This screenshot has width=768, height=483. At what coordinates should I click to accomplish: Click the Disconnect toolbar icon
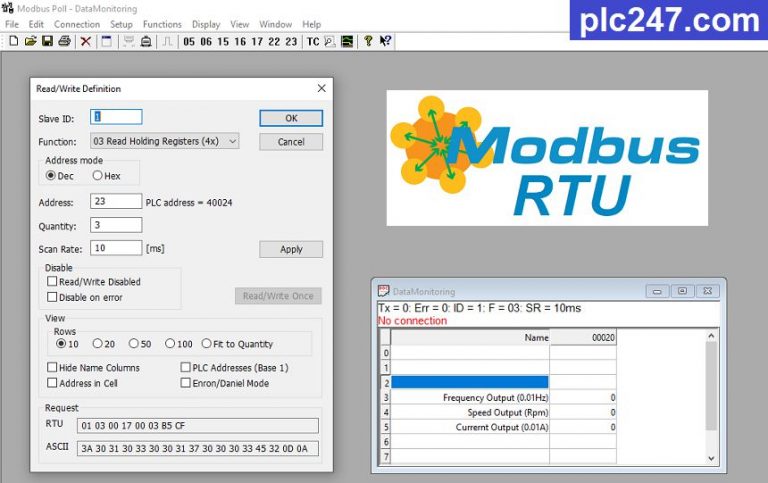tap(145, 41)
